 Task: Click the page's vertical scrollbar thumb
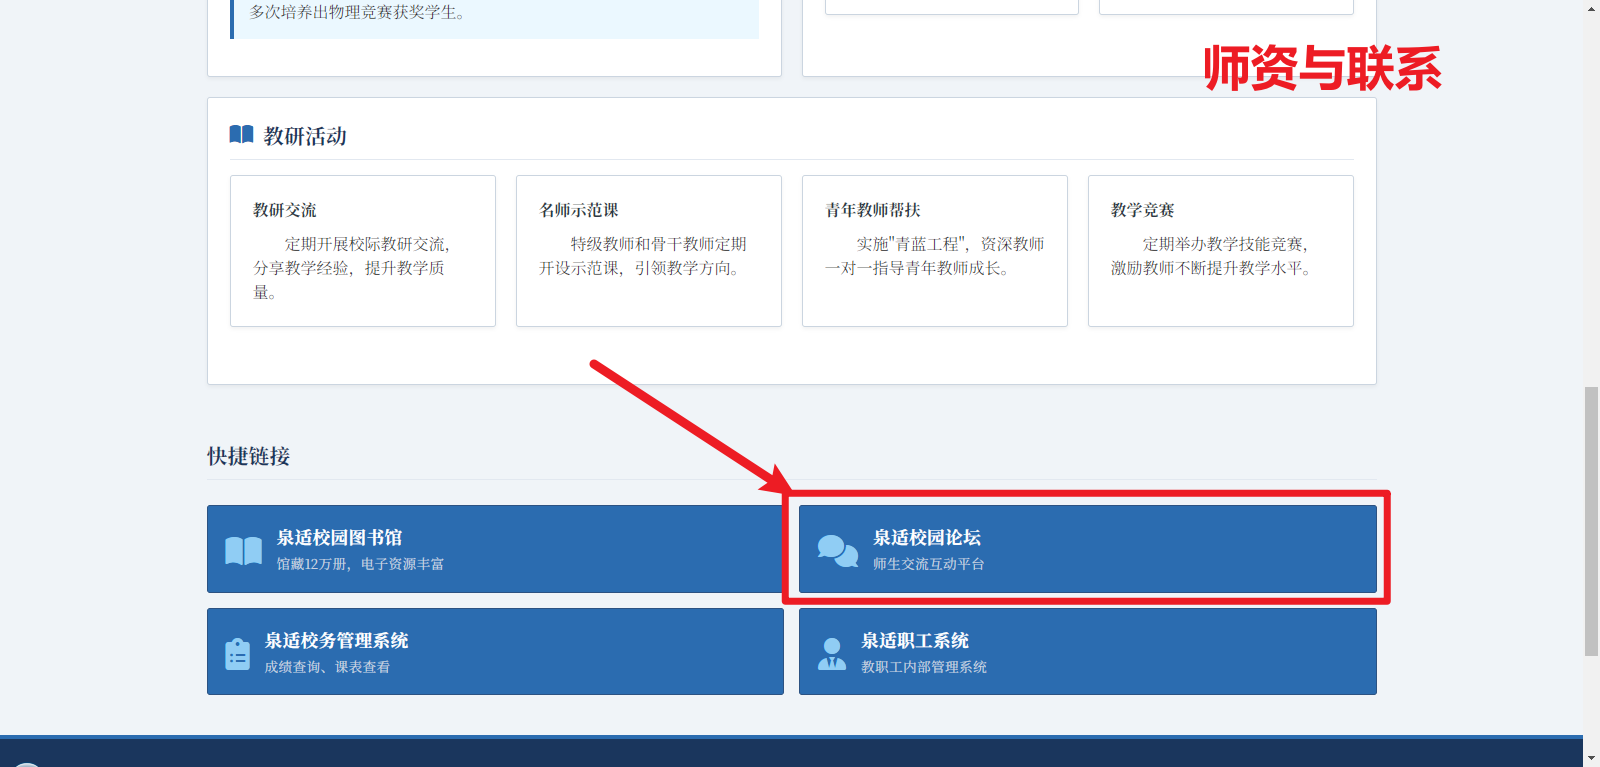1591,521
